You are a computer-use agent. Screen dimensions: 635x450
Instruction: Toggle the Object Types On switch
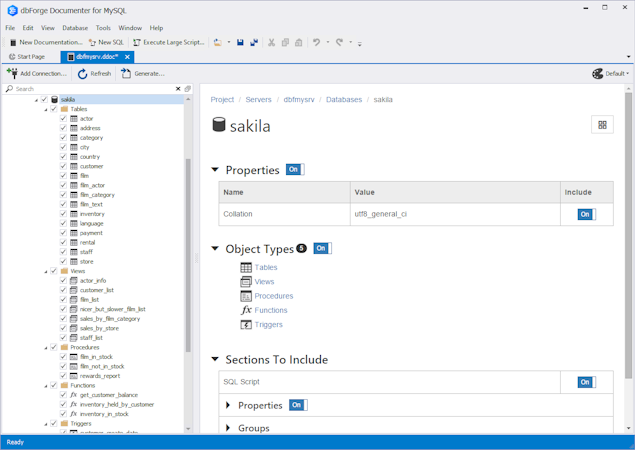[322, 248]
